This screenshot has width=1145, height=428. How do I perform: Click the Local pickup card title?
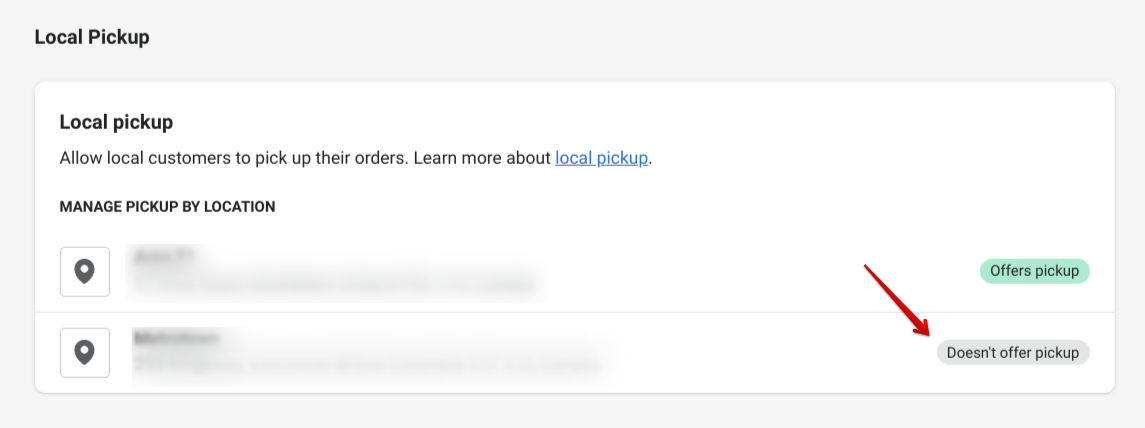click(116, 122)
